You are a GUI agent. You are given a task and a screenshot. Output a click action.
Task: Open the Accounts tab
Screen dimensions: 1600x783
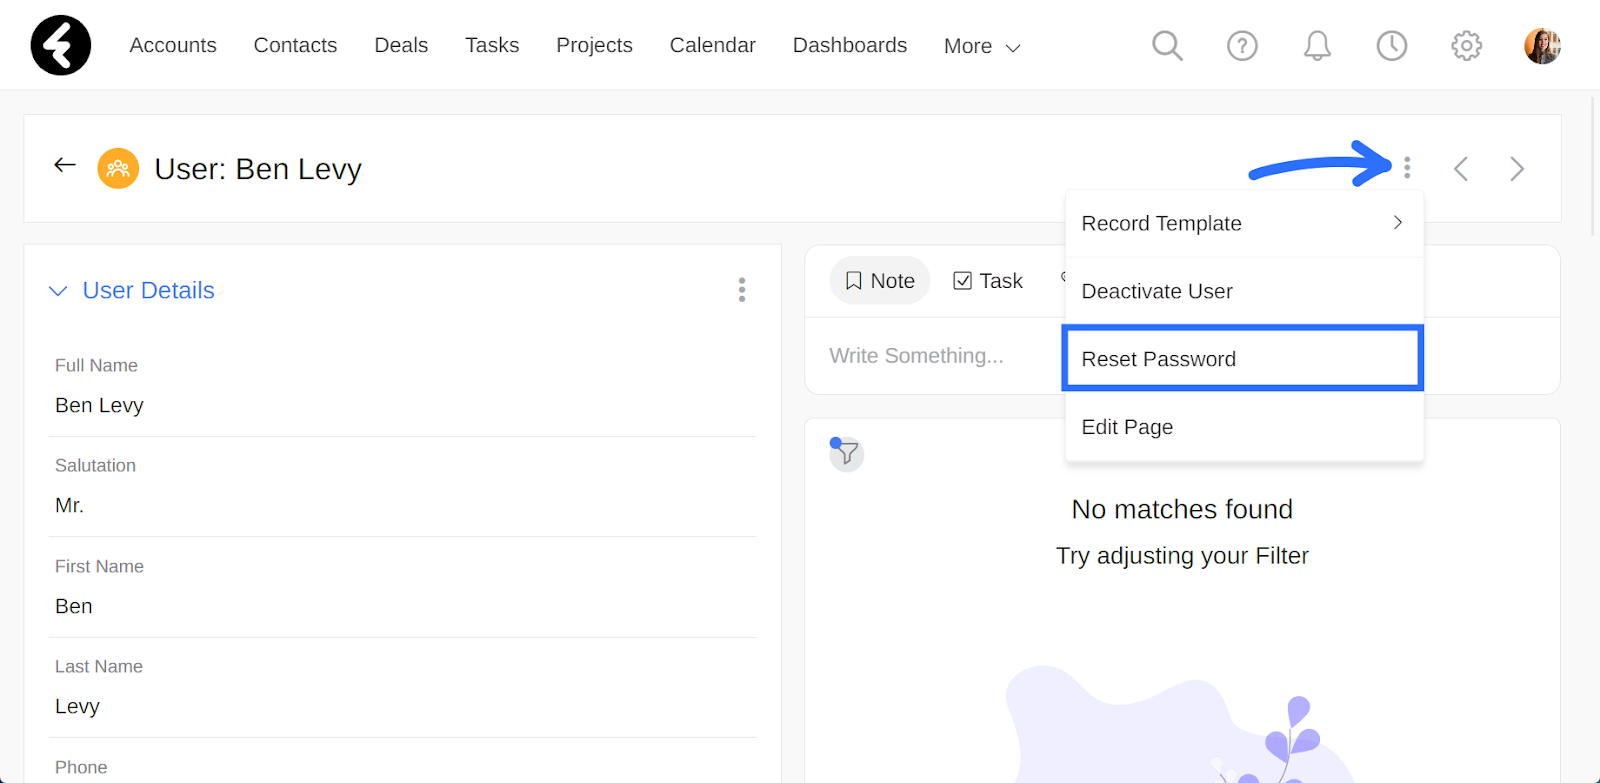click(173, 45)
